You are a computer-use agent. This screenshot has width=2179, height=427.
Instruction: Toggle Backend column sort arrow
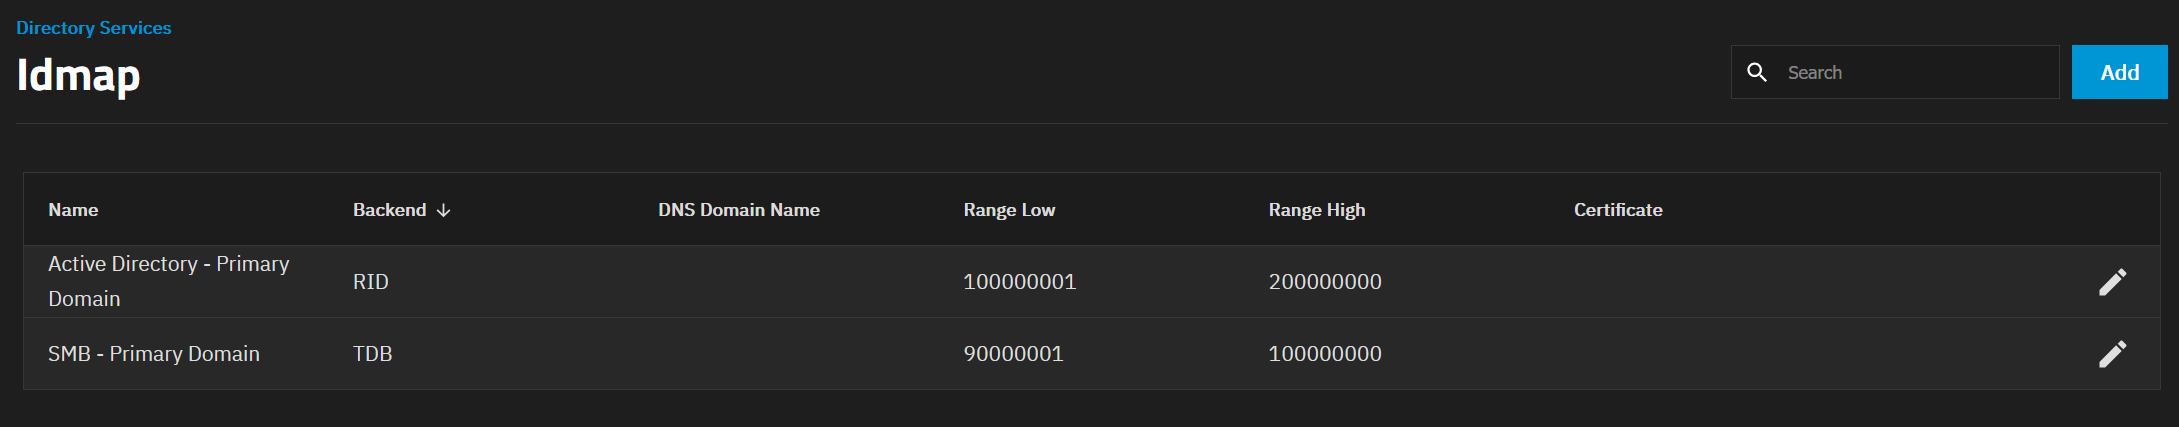[444, 210]
